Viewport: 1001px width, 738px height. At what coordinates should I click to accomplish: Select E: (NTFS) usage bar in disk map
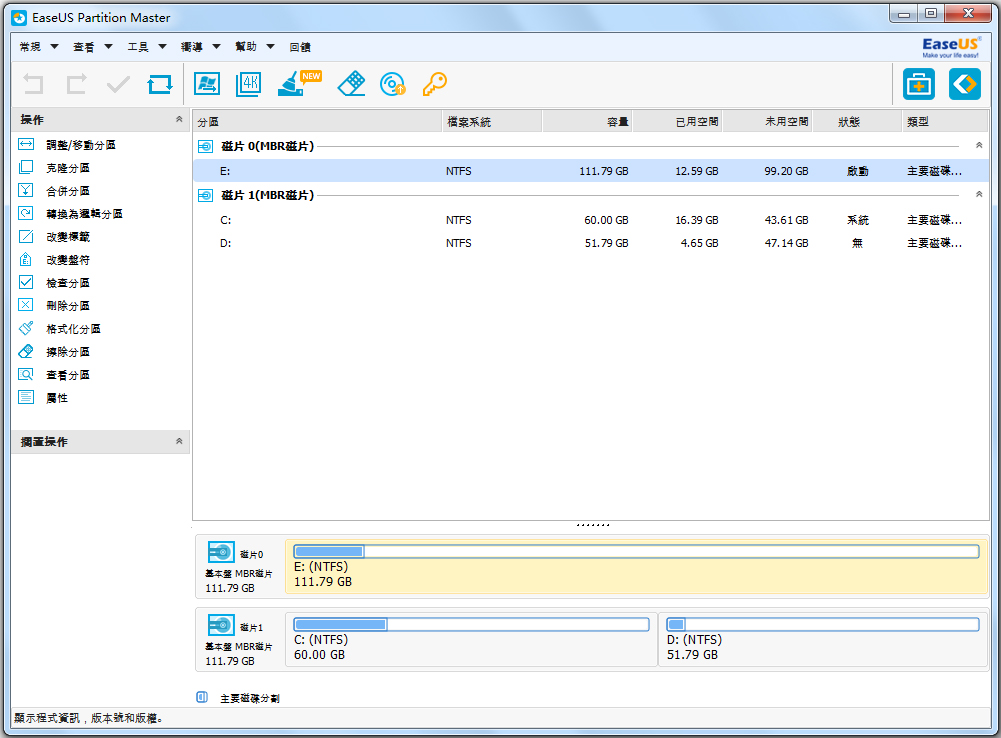tap(636, 552)
